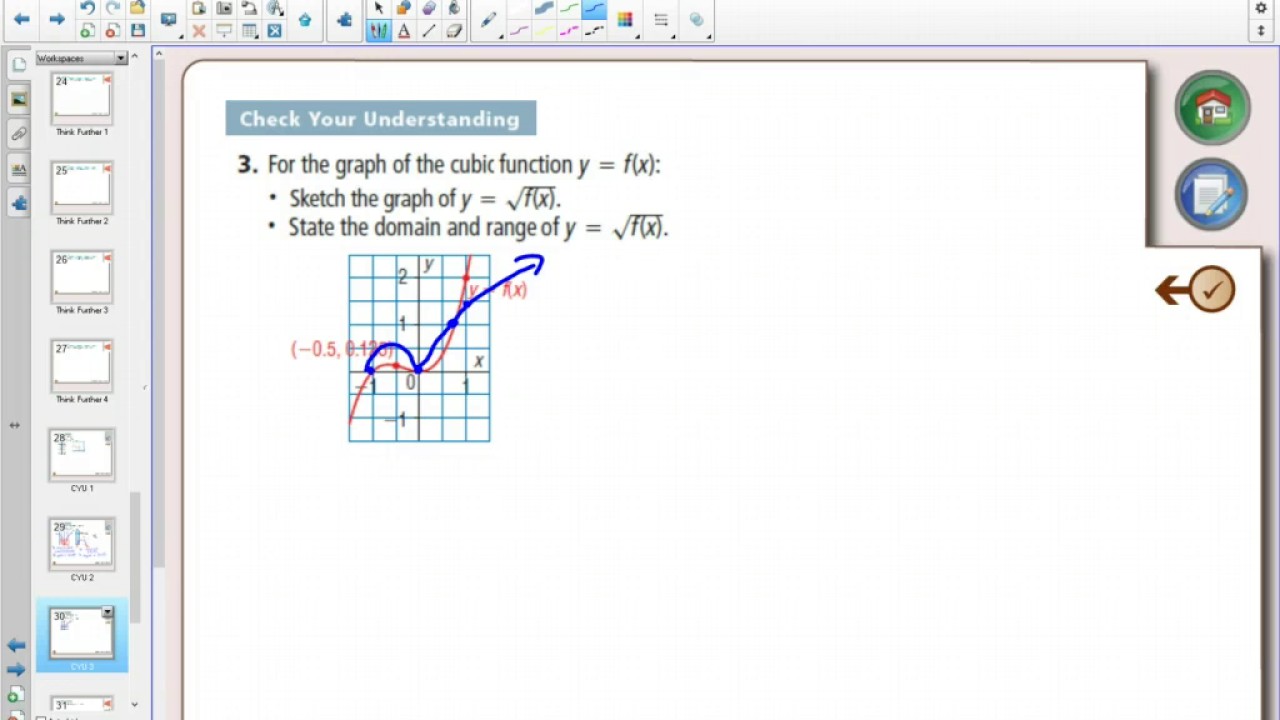Open the view screens display options
This screenshot has height=720, width=1280.
169,19
